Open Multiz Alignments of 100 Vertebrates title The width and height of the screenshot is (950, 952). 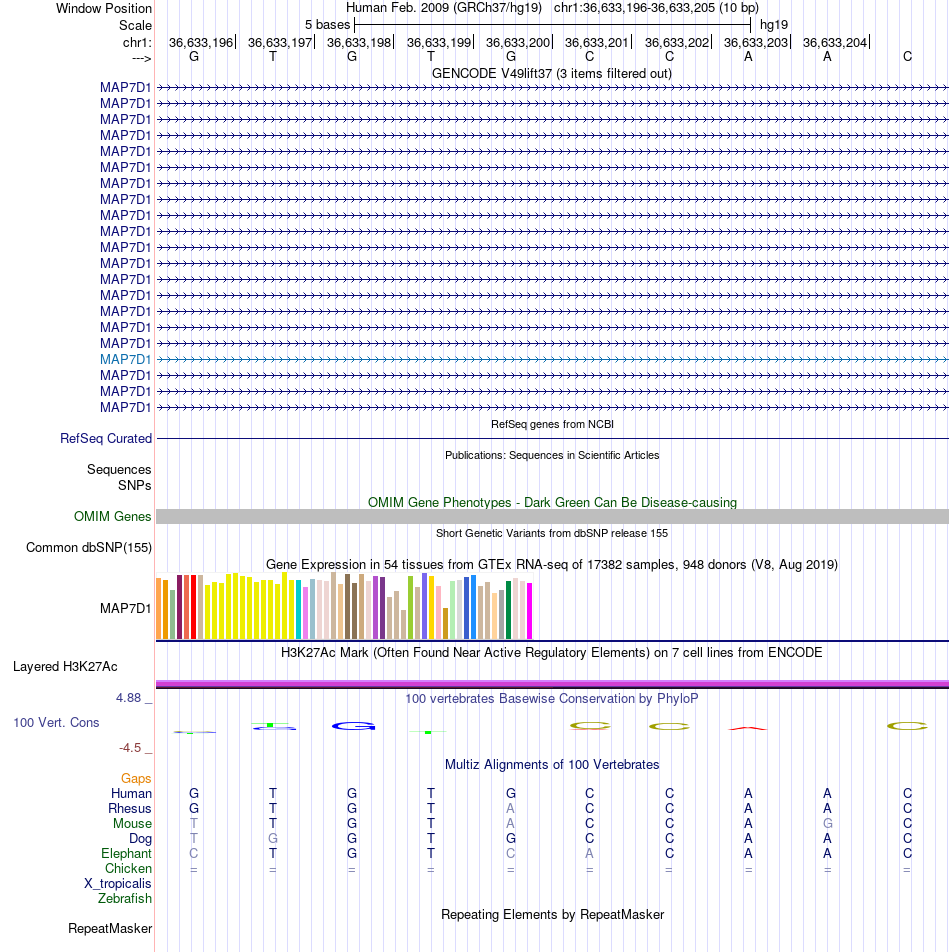tap(552, 764)
